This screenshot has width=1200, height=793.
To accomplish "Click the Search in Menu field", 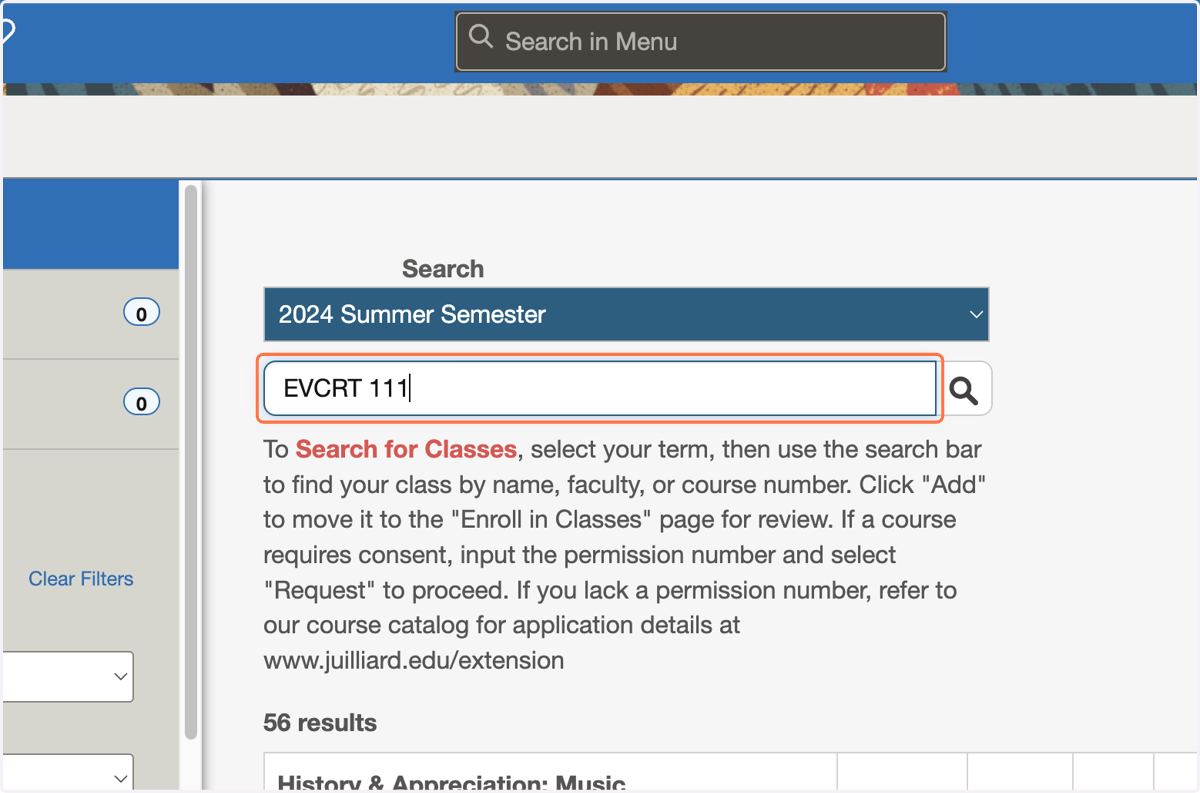I will point(700,41).
